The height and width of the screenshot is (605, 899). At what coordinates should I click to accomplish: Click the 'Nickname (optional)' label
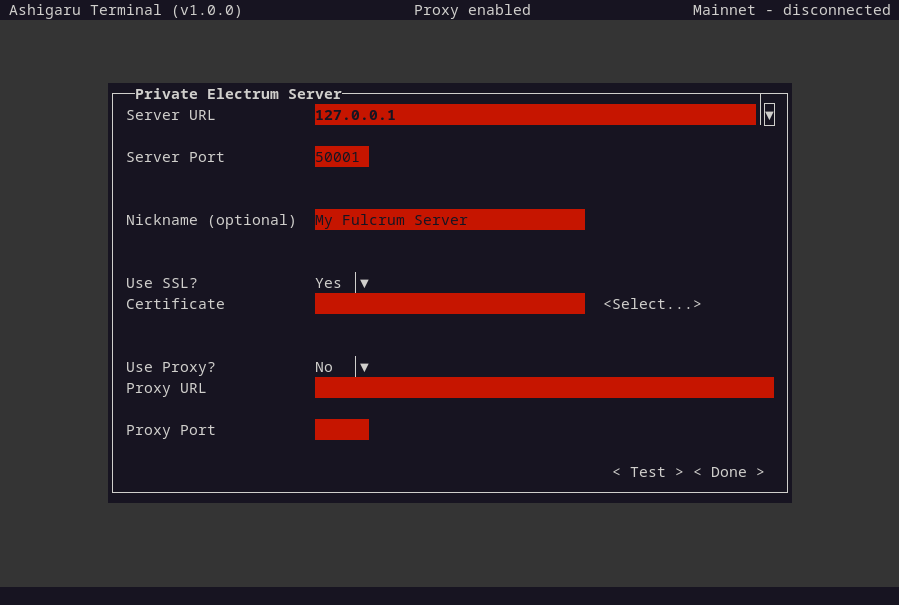click(211, 220)
